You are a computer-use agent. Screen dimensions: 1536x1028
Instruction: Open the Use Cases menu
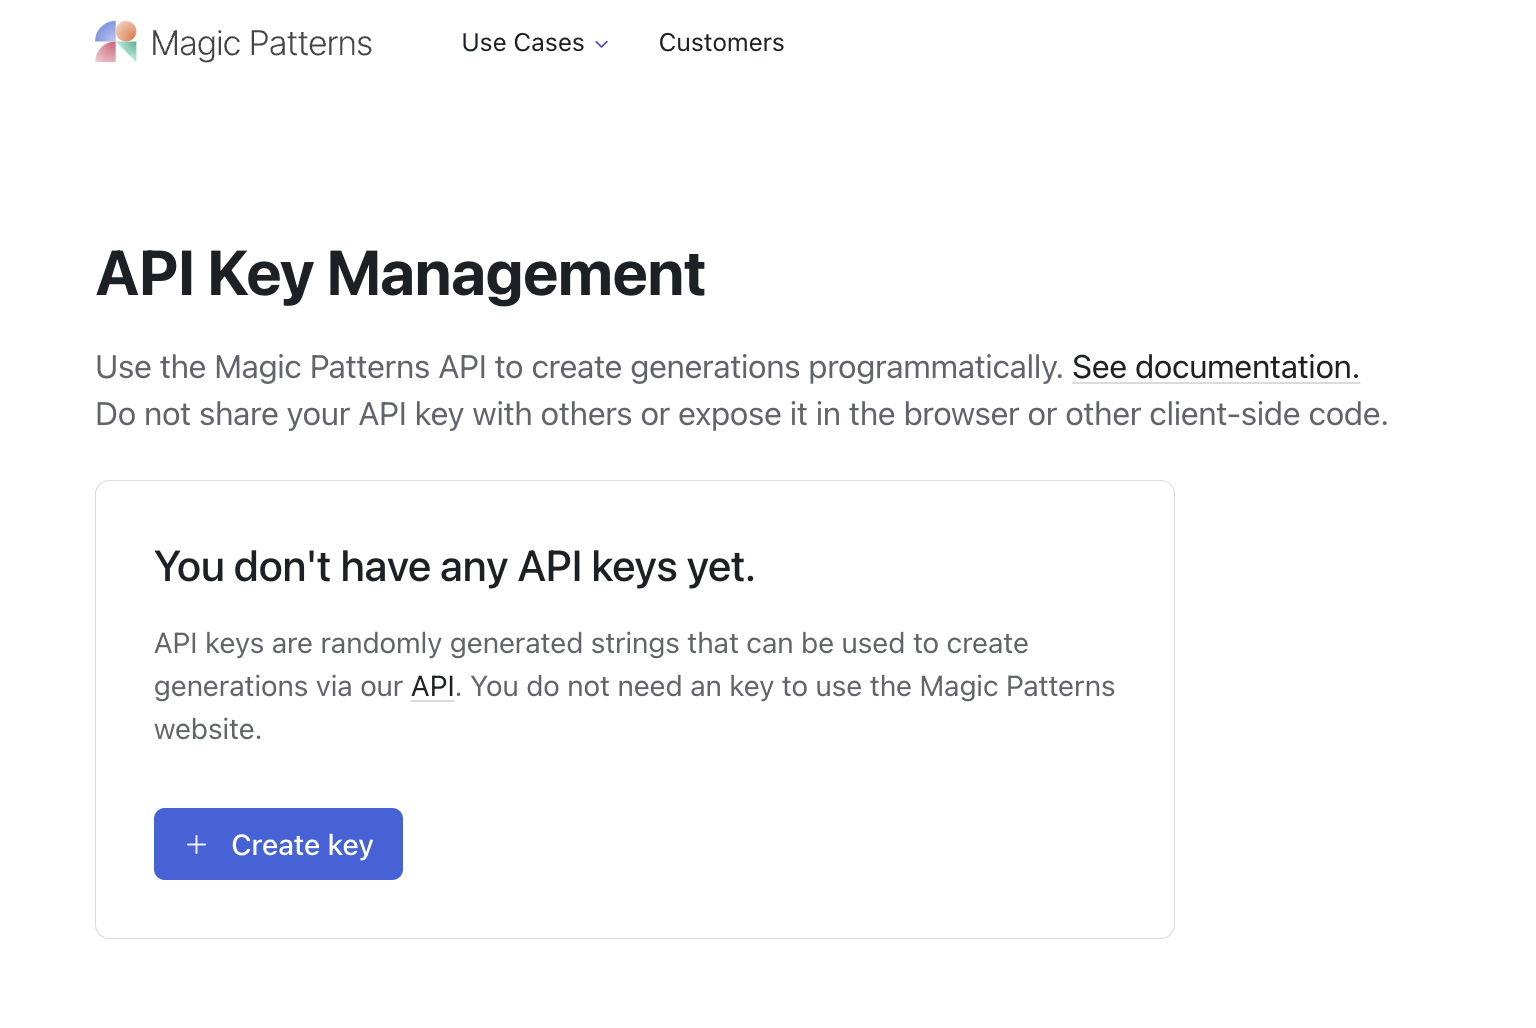[535, 43]
